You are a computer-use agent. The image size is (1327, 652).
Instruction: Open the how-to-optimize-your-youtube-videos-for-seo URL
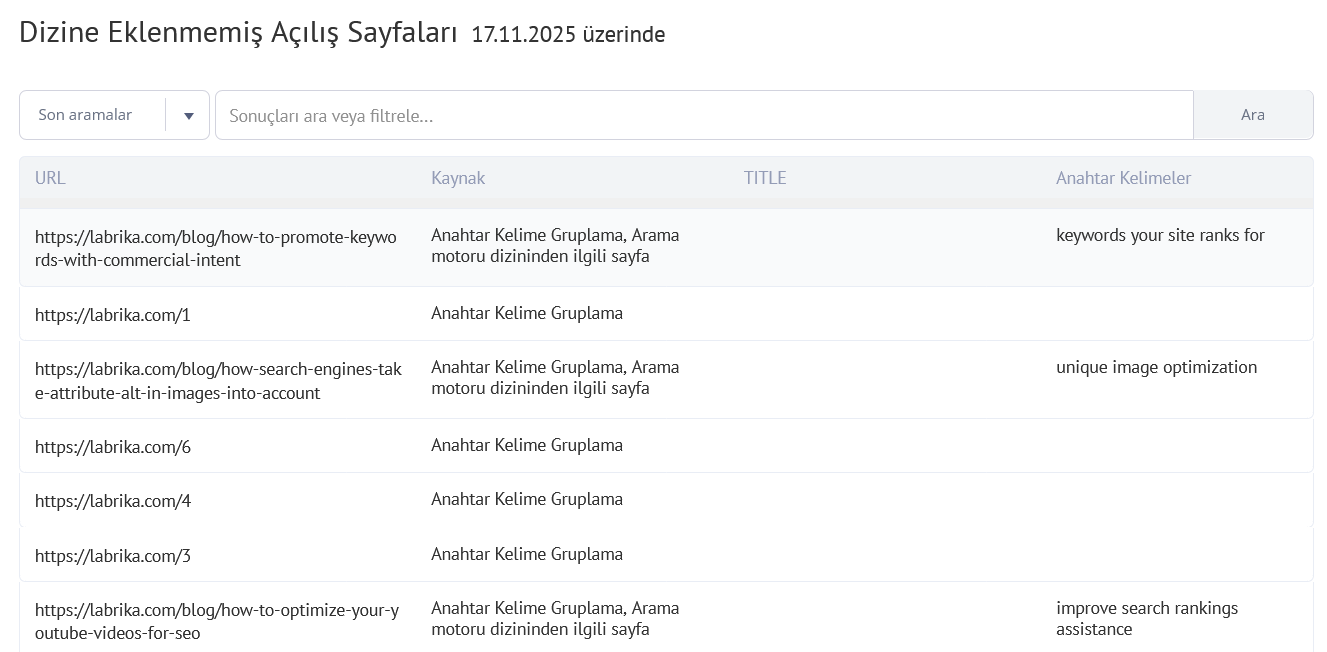216,620
